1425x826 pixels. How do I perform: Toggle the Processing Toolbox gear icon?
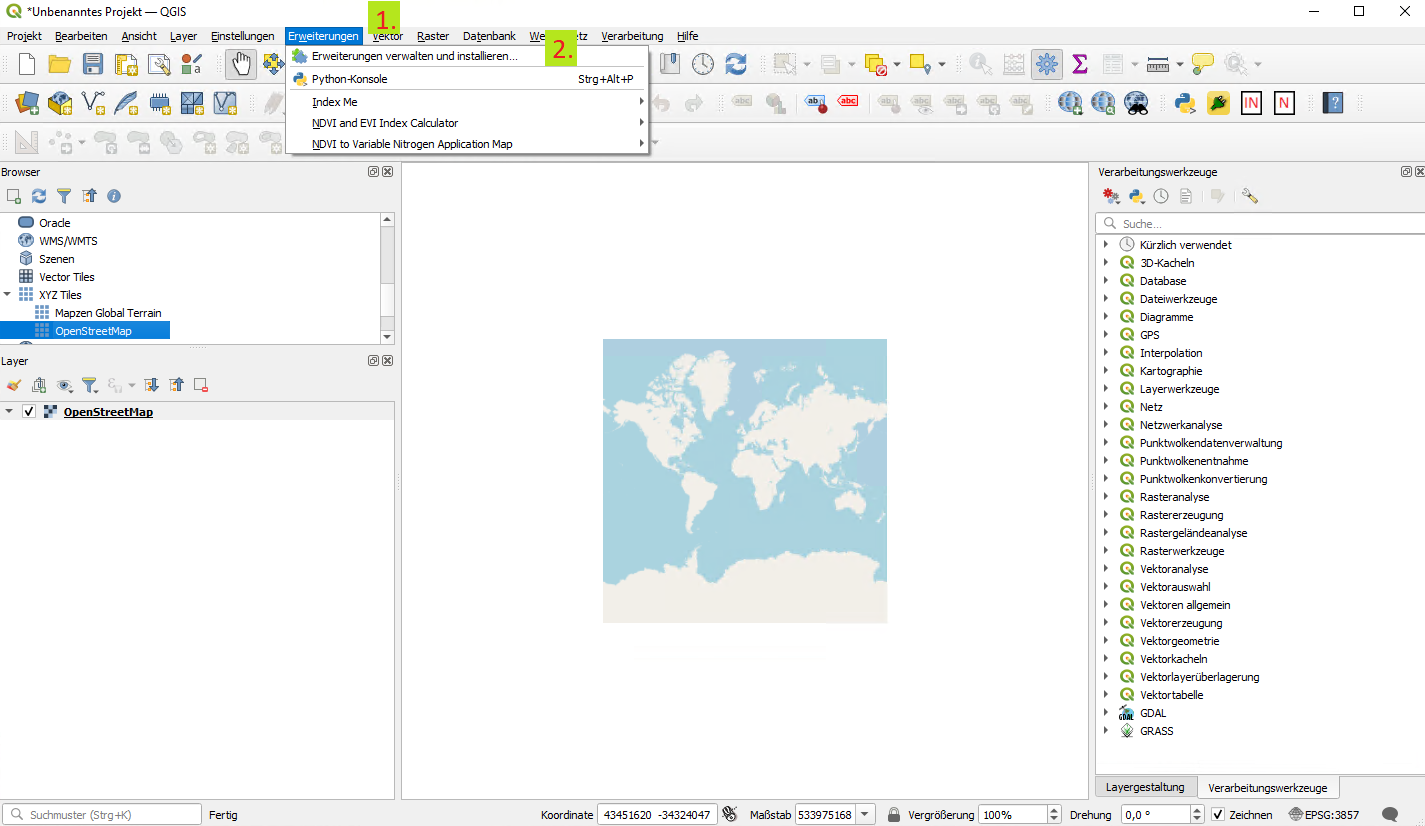click(x=1047, y=64)
